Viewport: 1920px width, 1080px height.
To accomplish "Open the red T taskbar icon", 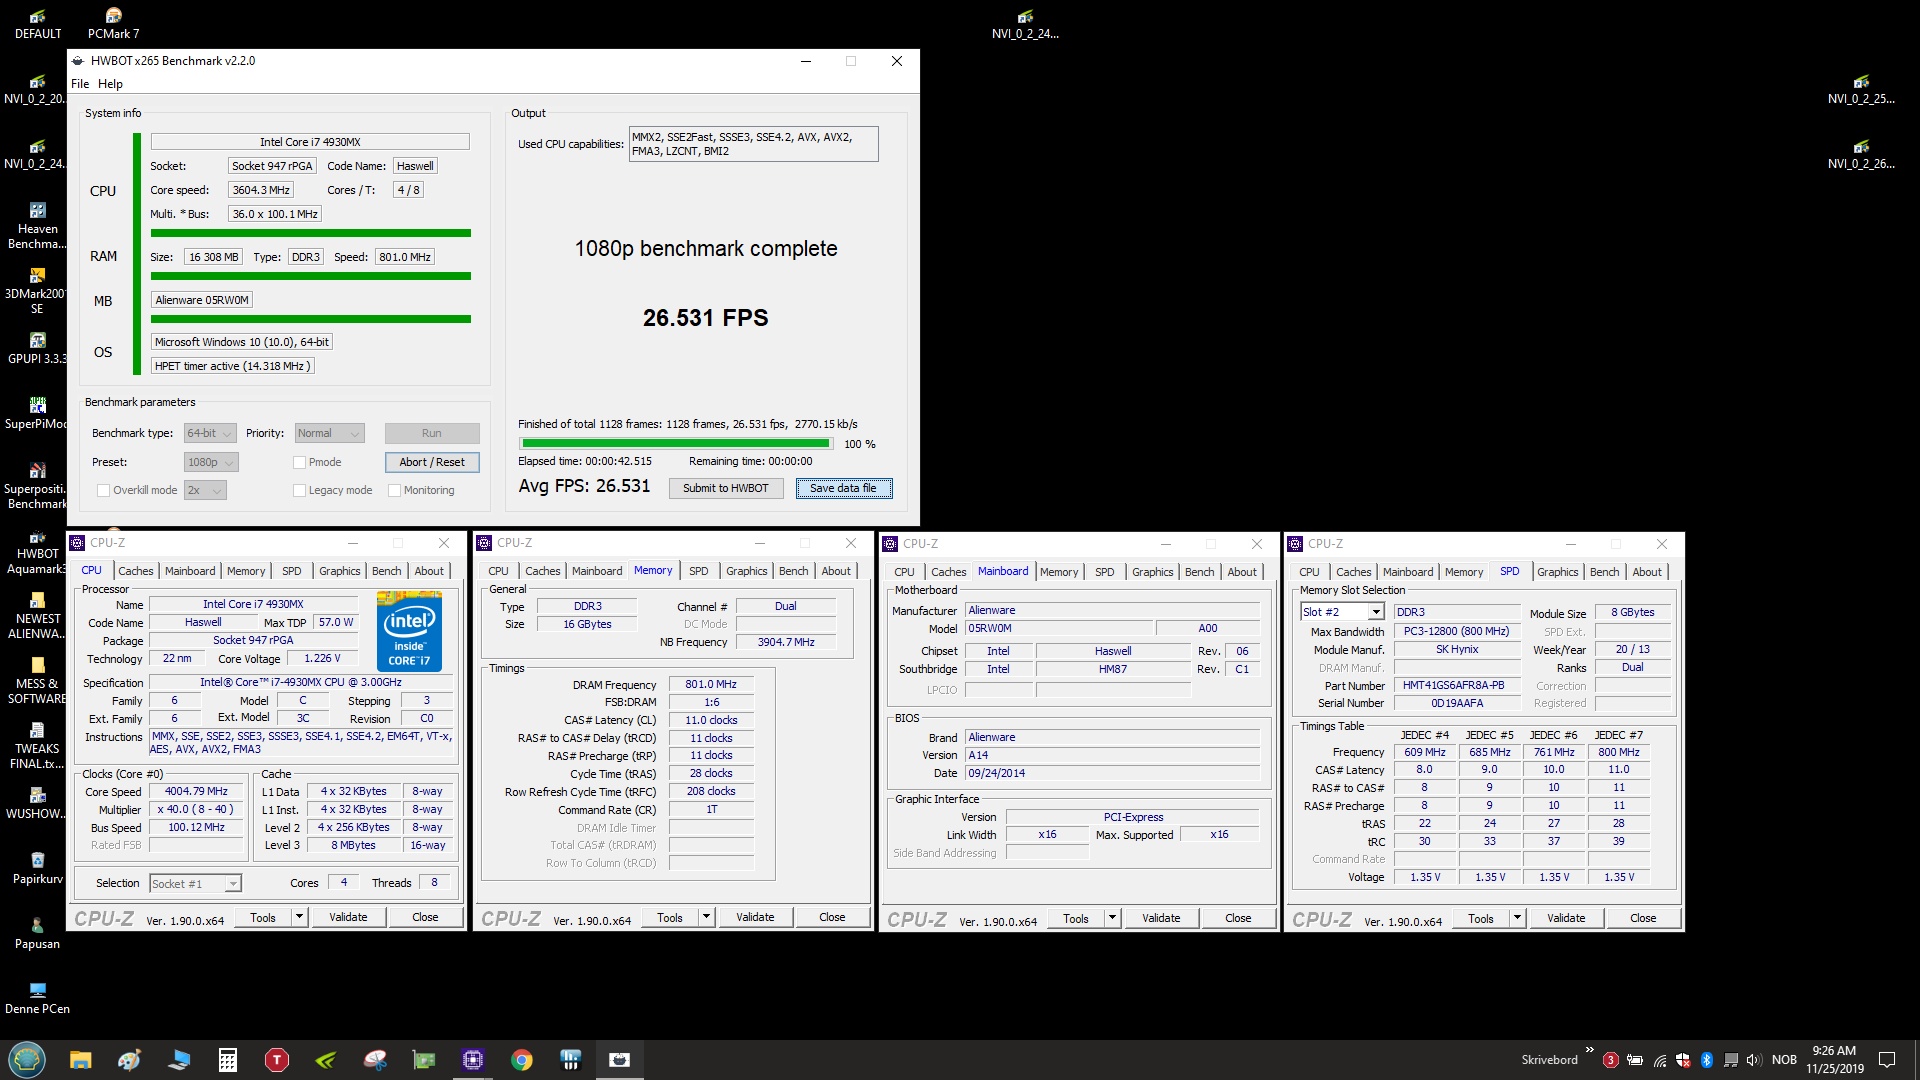I will (x=277, y=1060).
